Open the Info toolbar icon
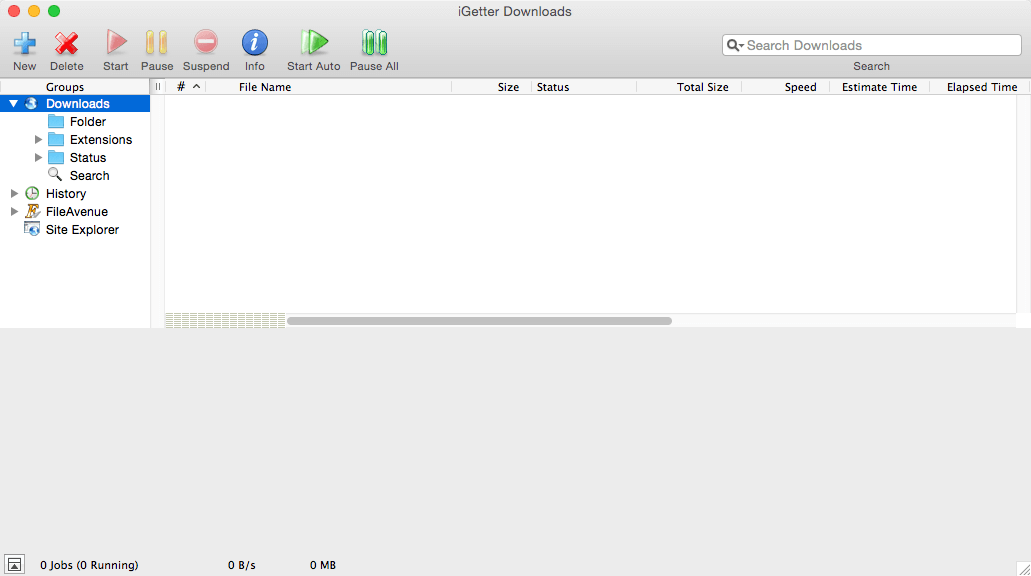The width and height of the screenshot is (1031, 576). (x=254, y=43)
